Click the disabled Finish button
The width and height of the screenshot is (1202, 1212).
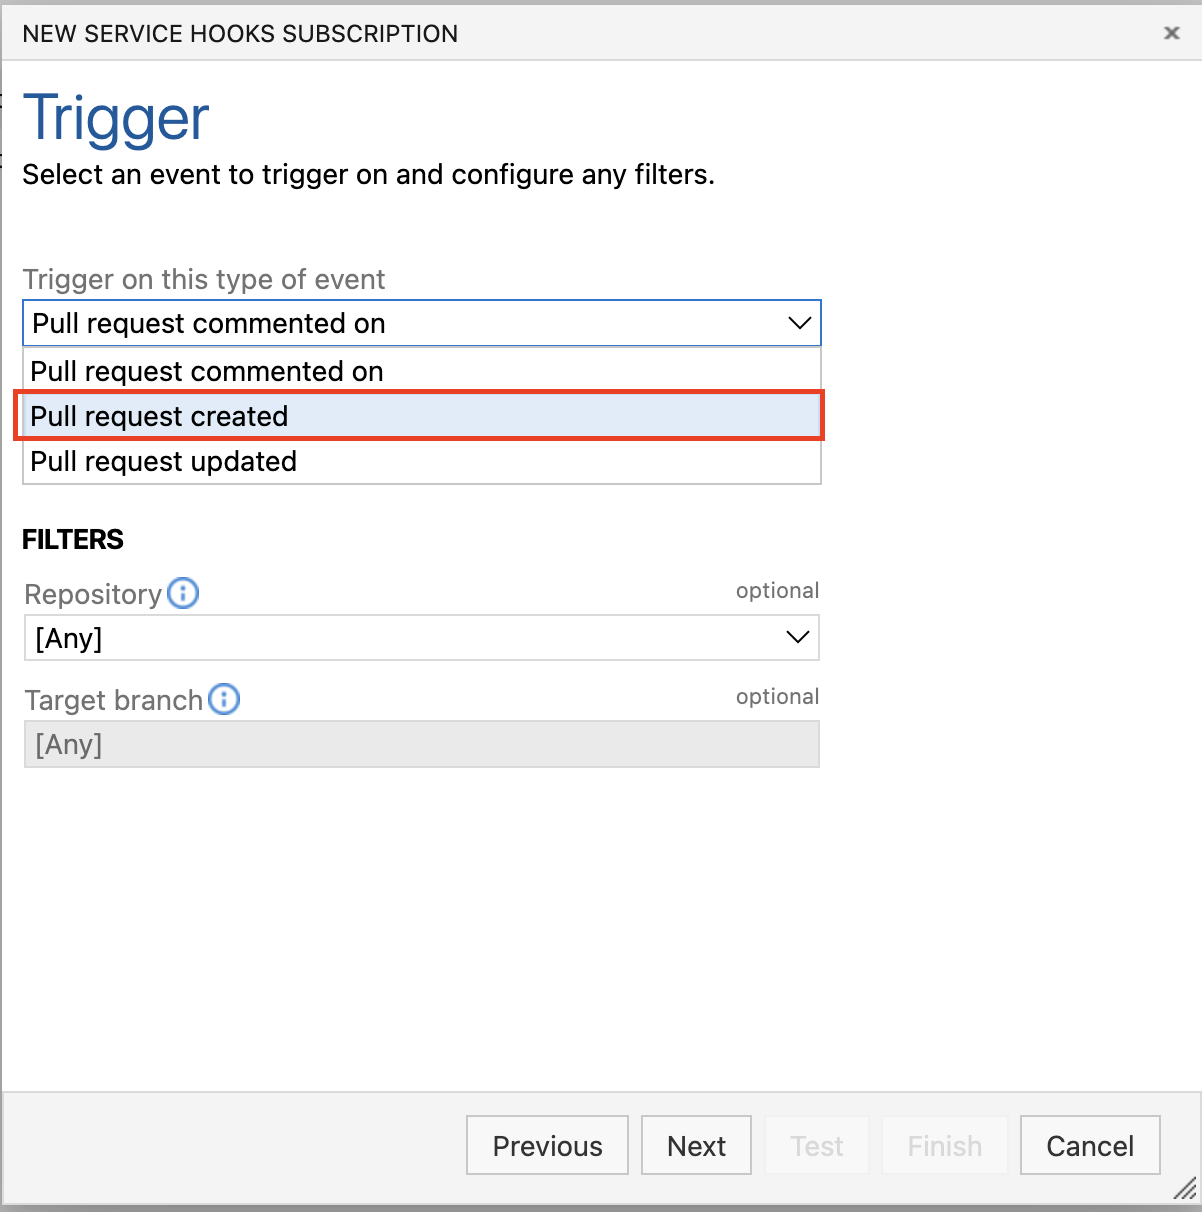pyautogui.click(x=944, y=1145)
